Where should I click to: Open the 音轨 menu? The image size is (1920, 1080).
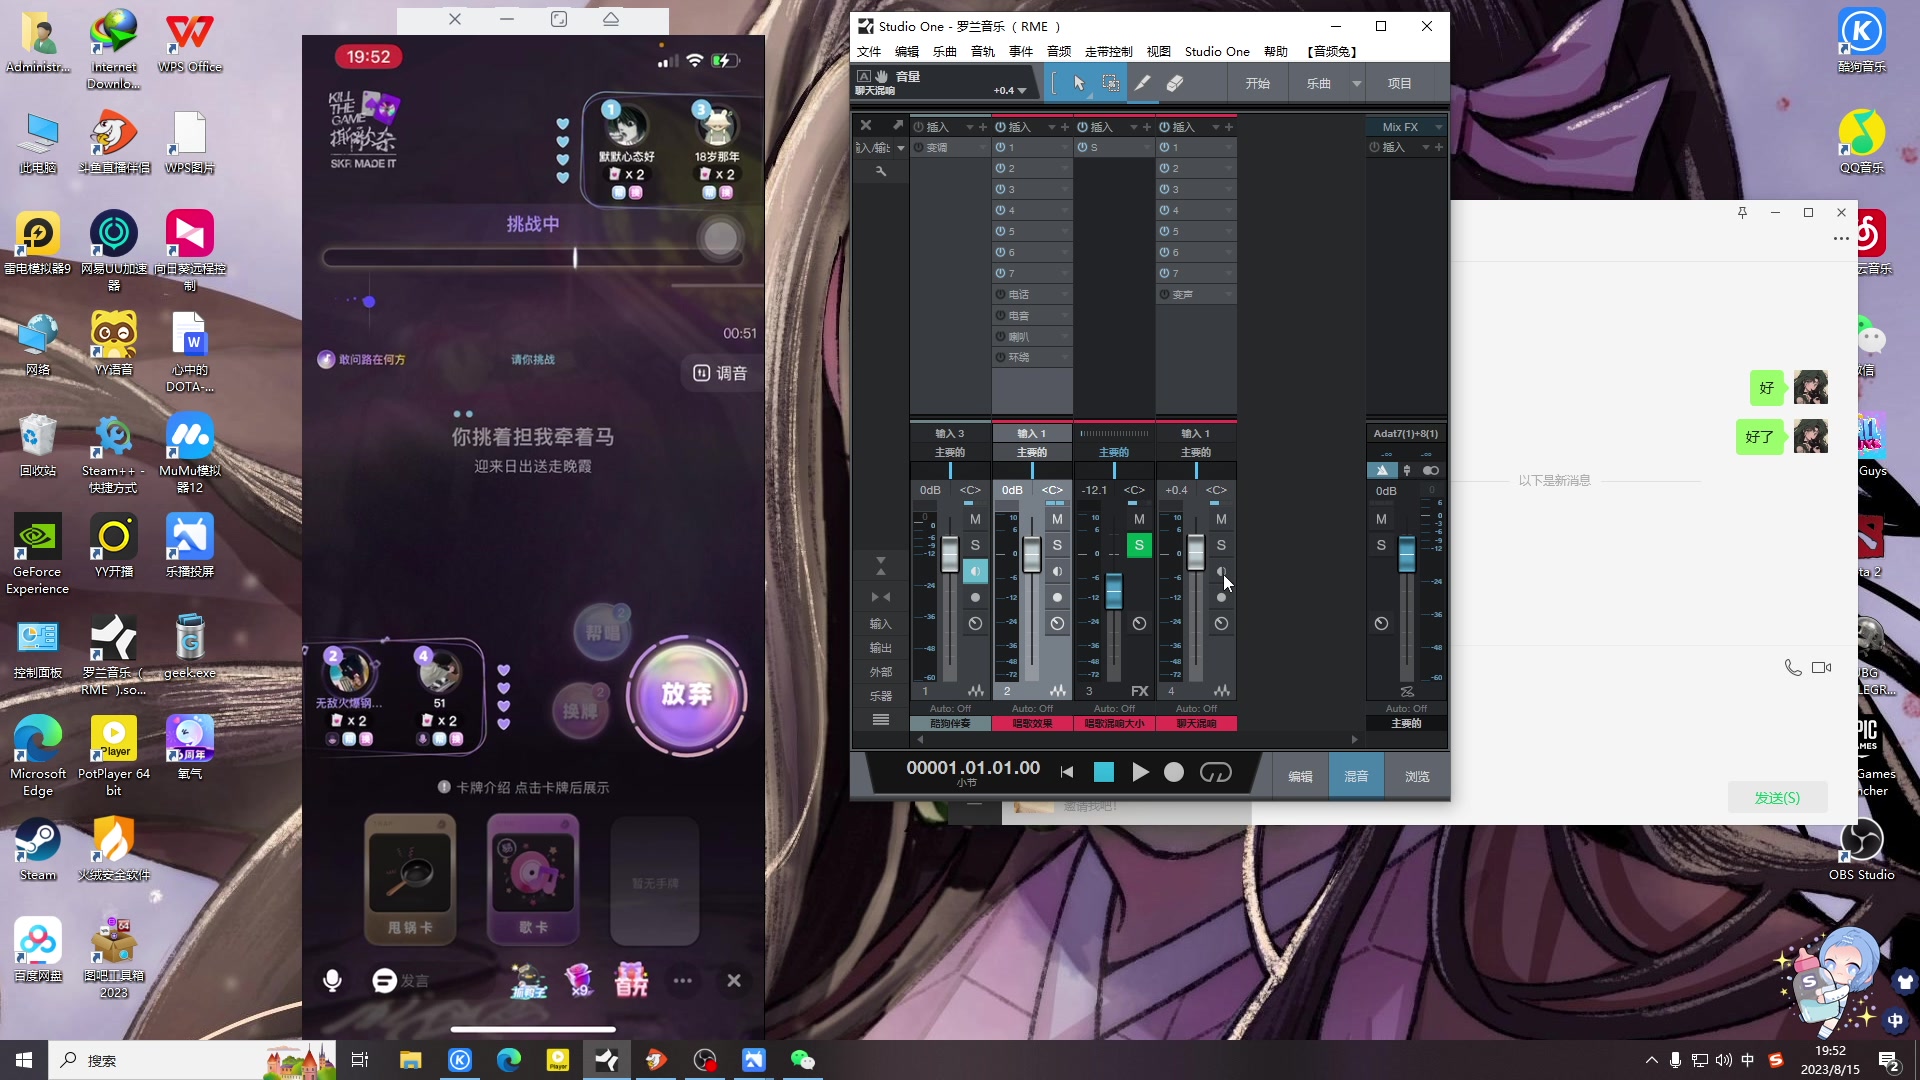tap(983, 52)
